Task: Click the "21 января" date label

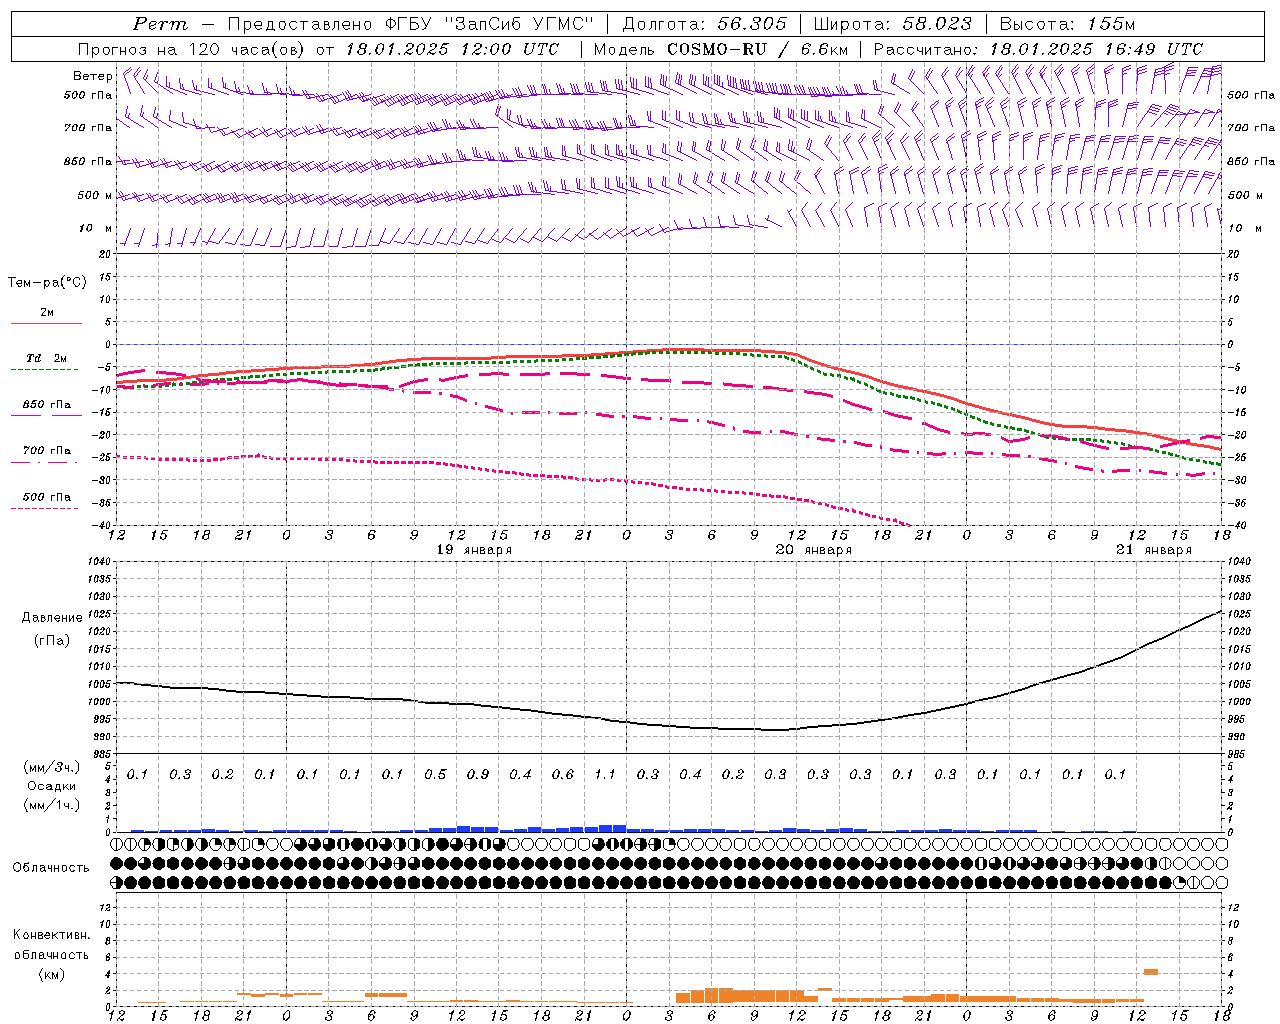Action: point(1154,550)
